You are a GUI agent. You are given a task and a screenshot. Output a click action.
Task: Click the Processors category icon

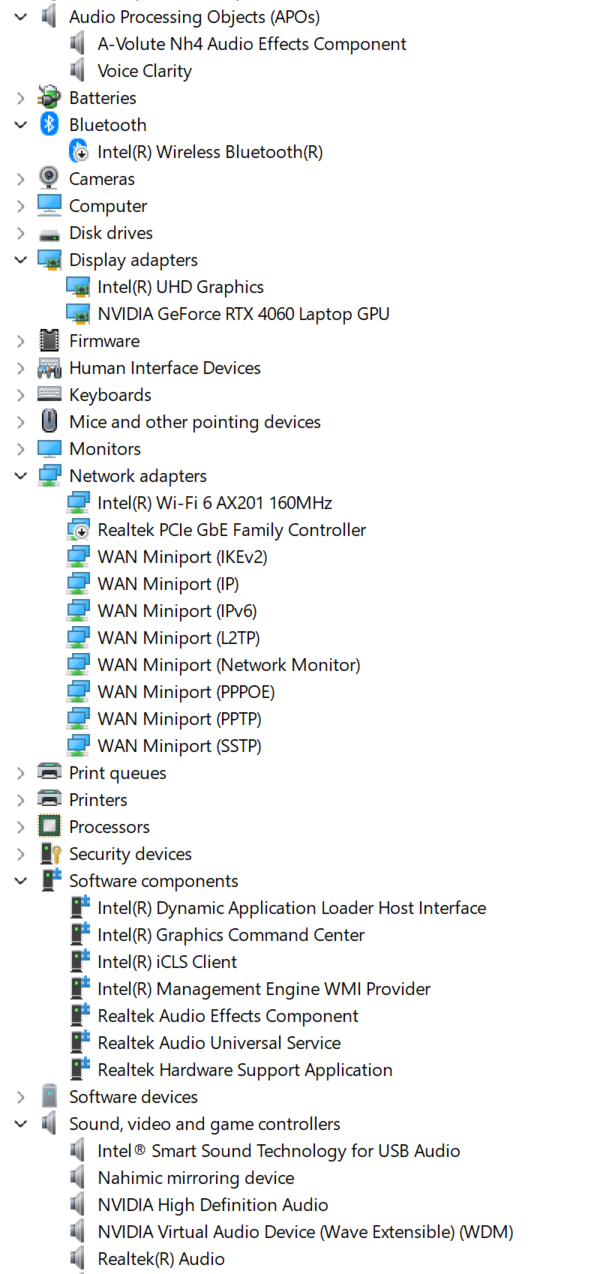click(x=49, y=827)
